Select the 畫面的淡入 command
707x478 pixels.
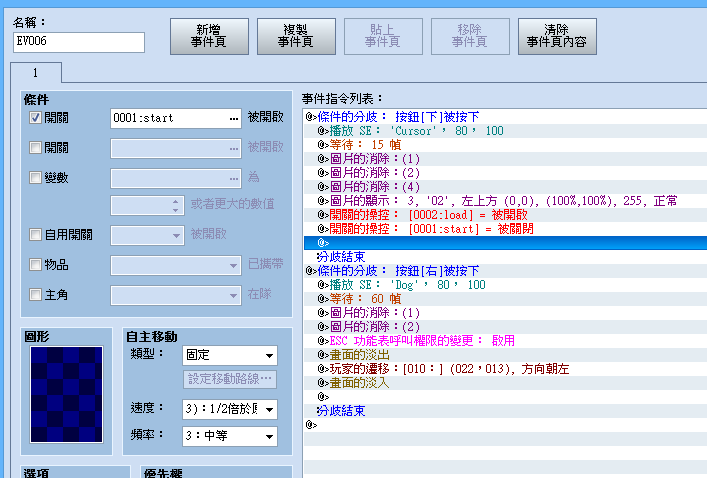pyautogui.click(x=505, y=383)
